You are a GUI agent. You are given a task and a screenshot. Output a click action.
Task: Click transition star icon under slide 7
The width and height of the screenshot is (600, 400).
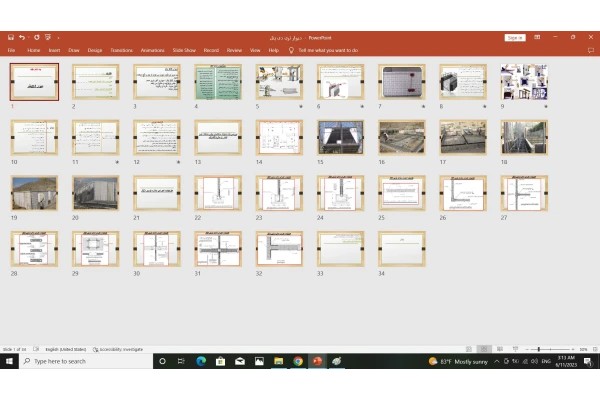(423, 106)
